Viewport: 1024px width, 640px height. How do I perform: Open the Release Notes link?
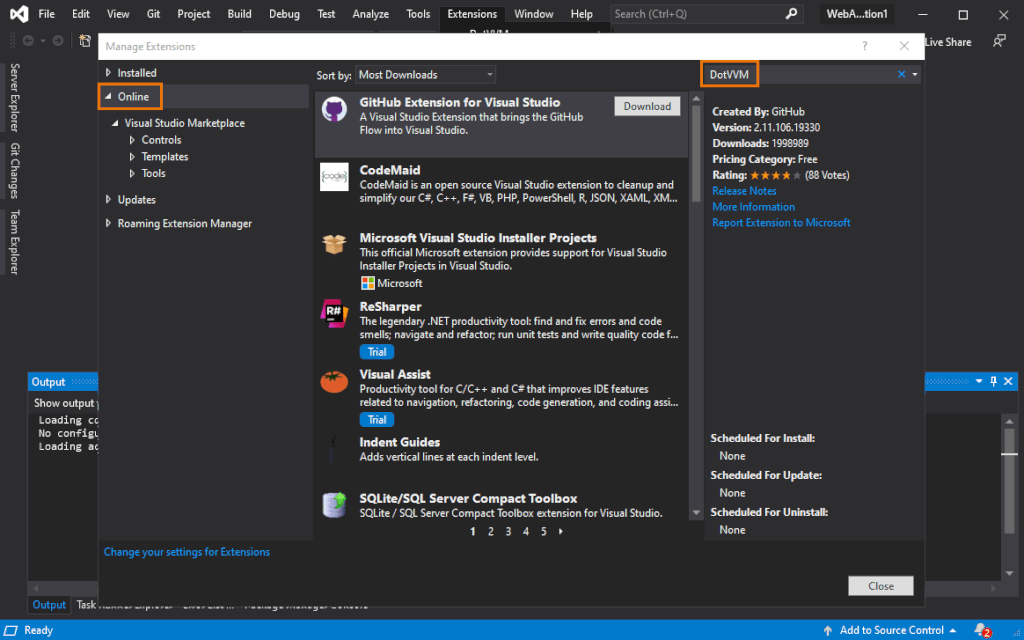coord(744,191)
